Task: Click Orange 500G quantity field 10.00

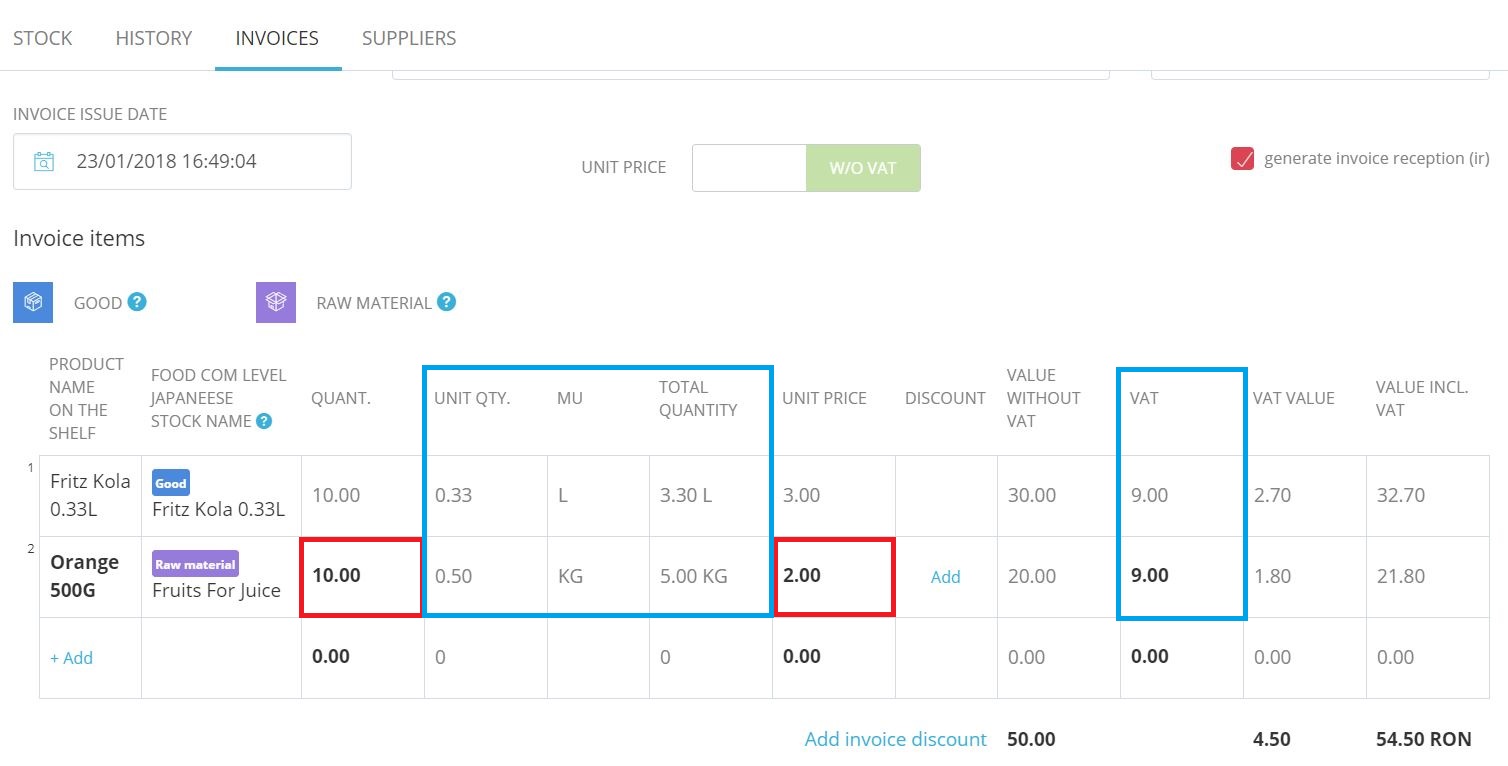Action: click(x=361, y=576)
